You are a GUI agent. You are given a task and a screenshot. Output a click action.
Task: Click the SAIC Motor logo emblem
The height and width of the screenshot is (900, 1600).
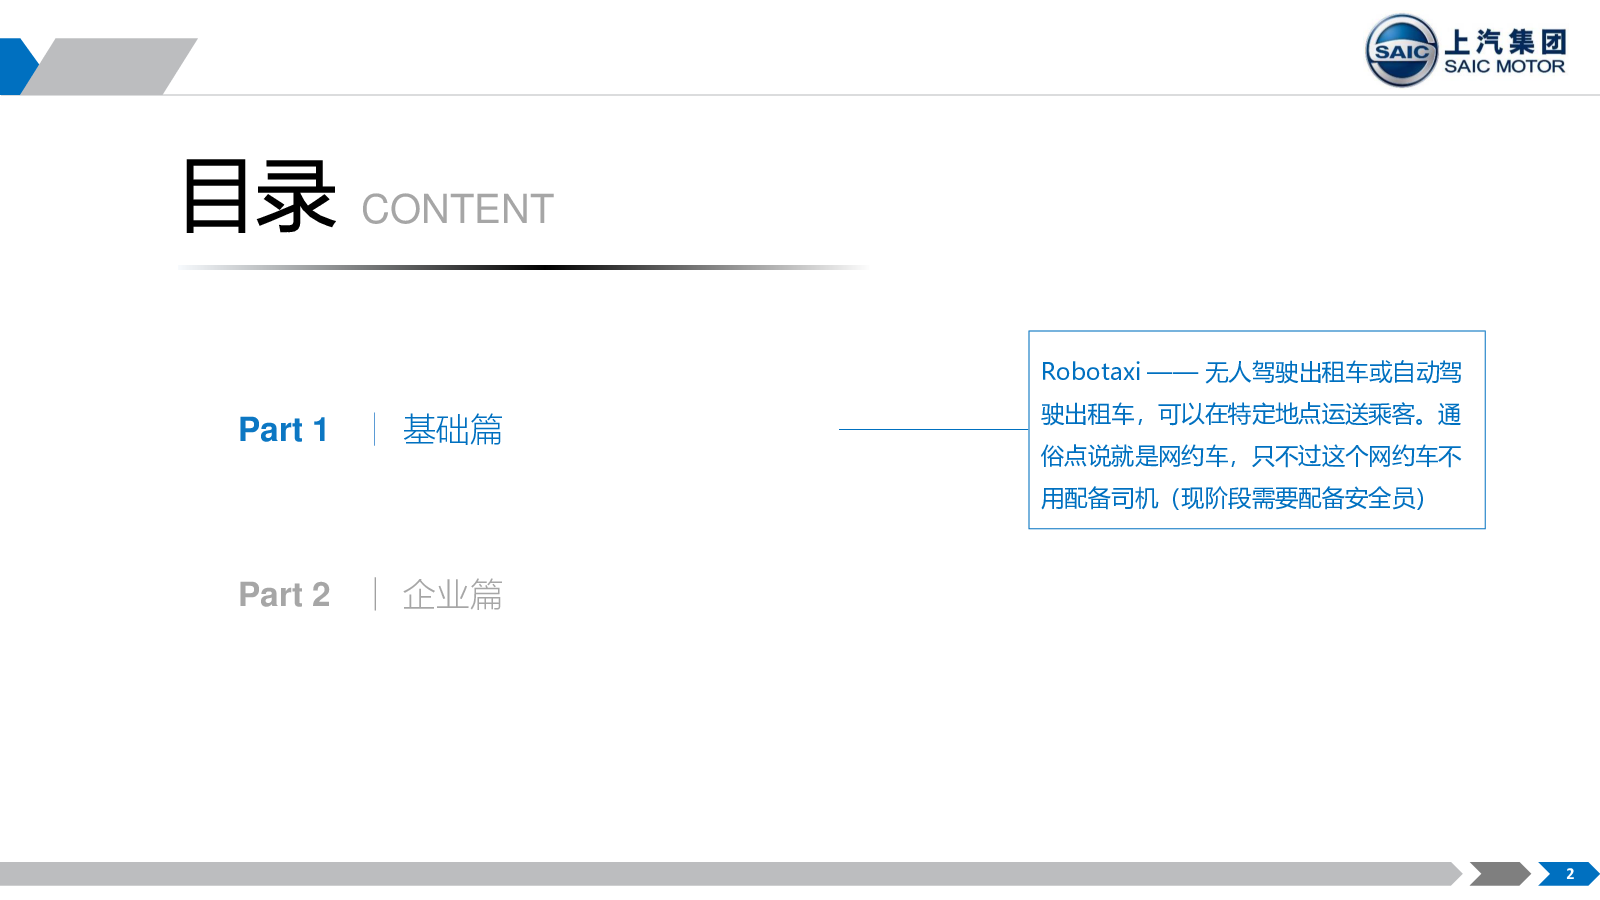1402,51
